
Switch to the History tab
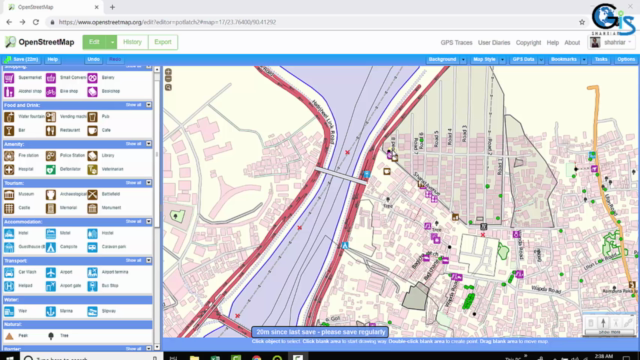coord(132,42)
